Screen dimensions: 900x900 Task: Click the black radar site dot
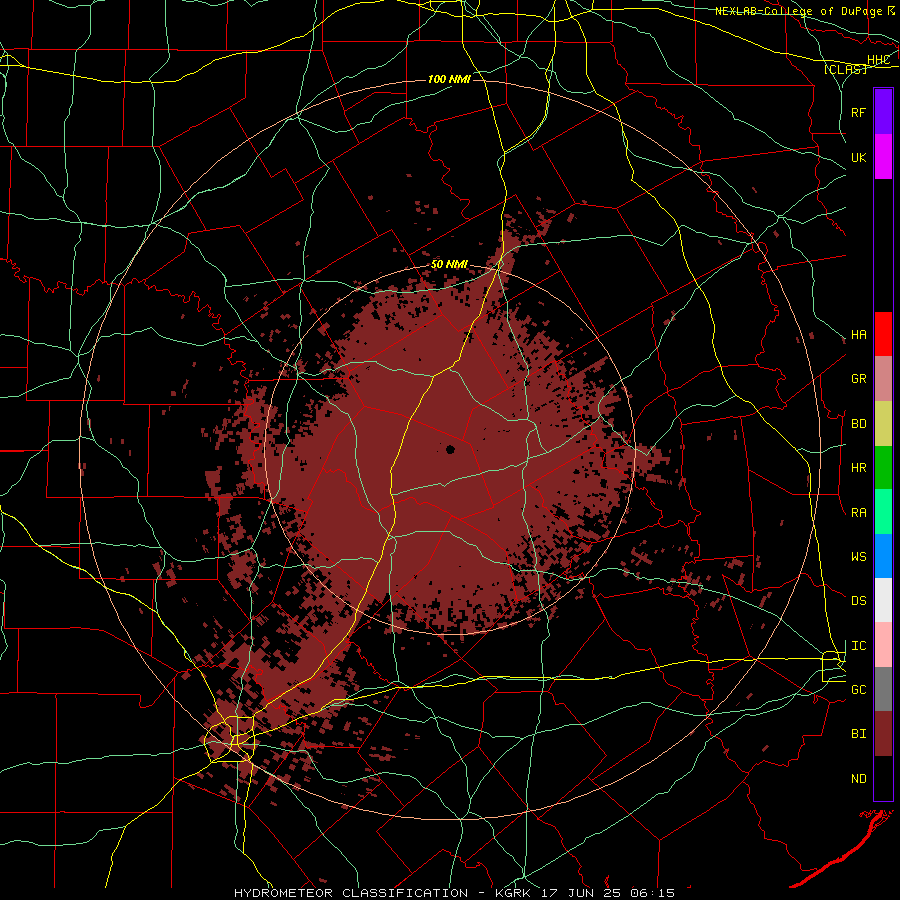451,449
